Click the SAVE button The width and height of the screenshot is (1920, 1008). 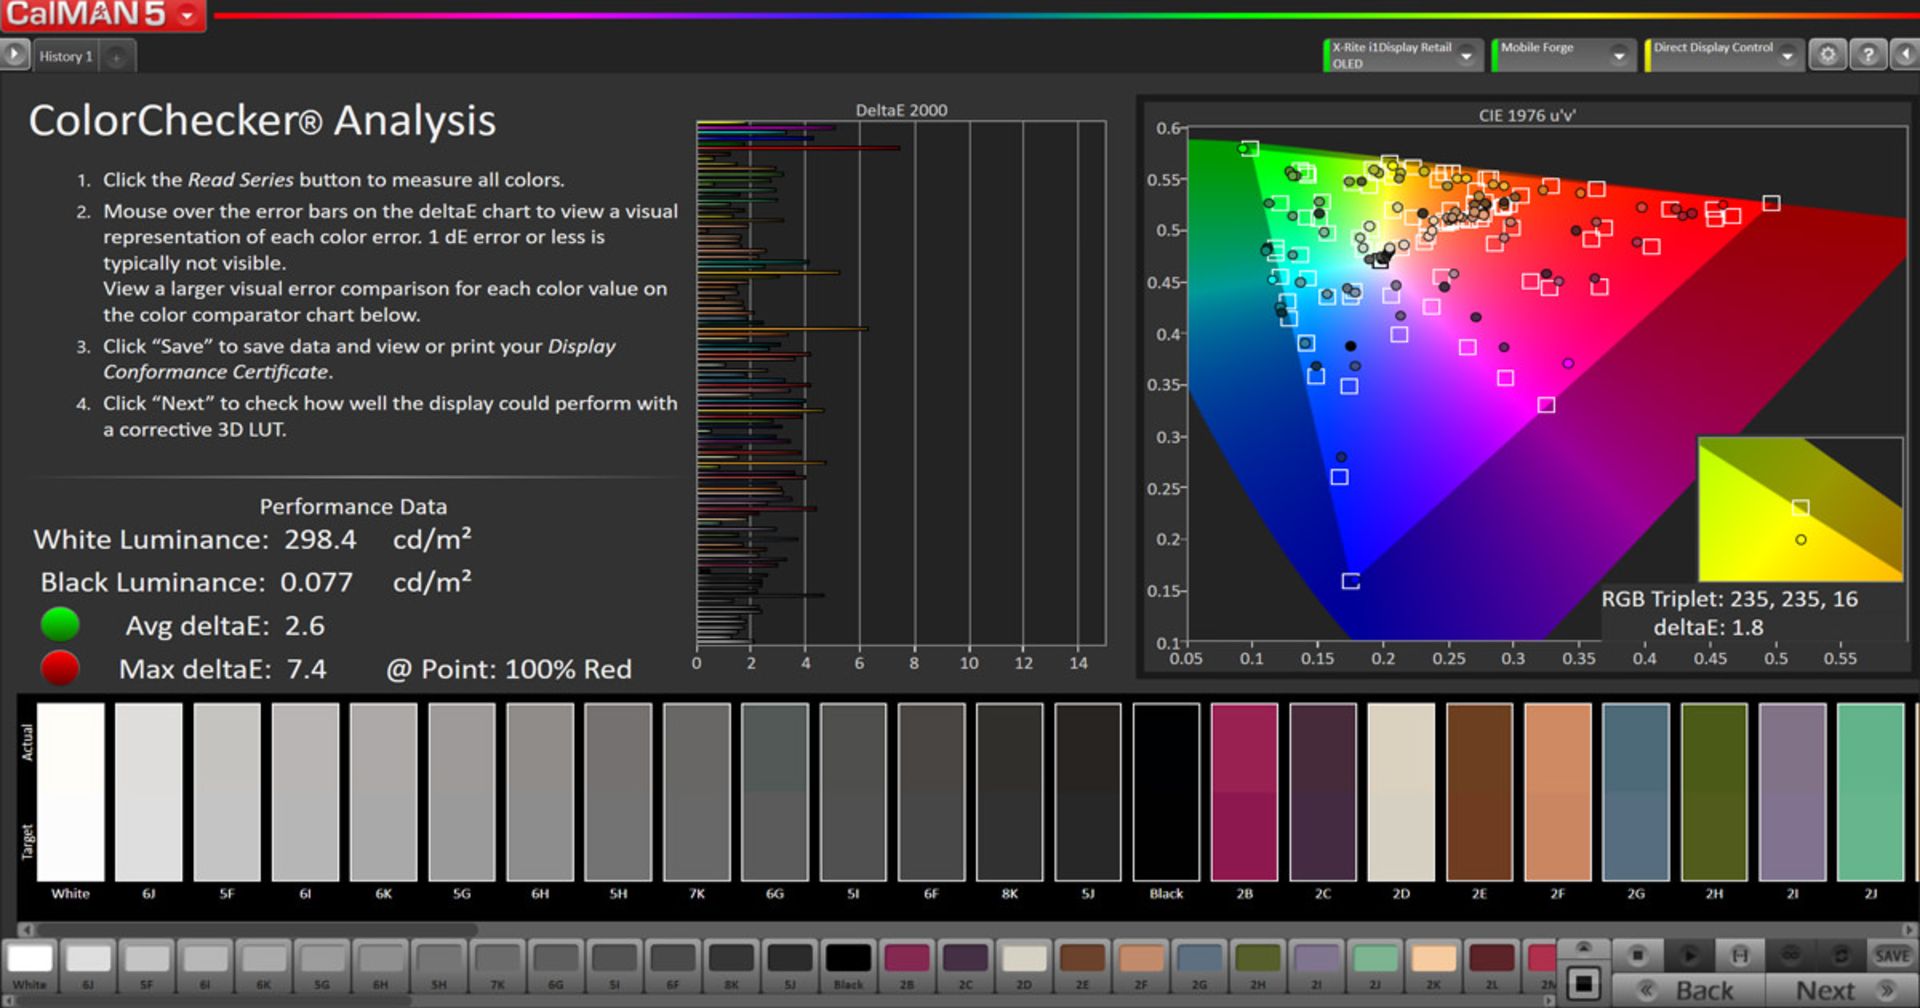1891,955
